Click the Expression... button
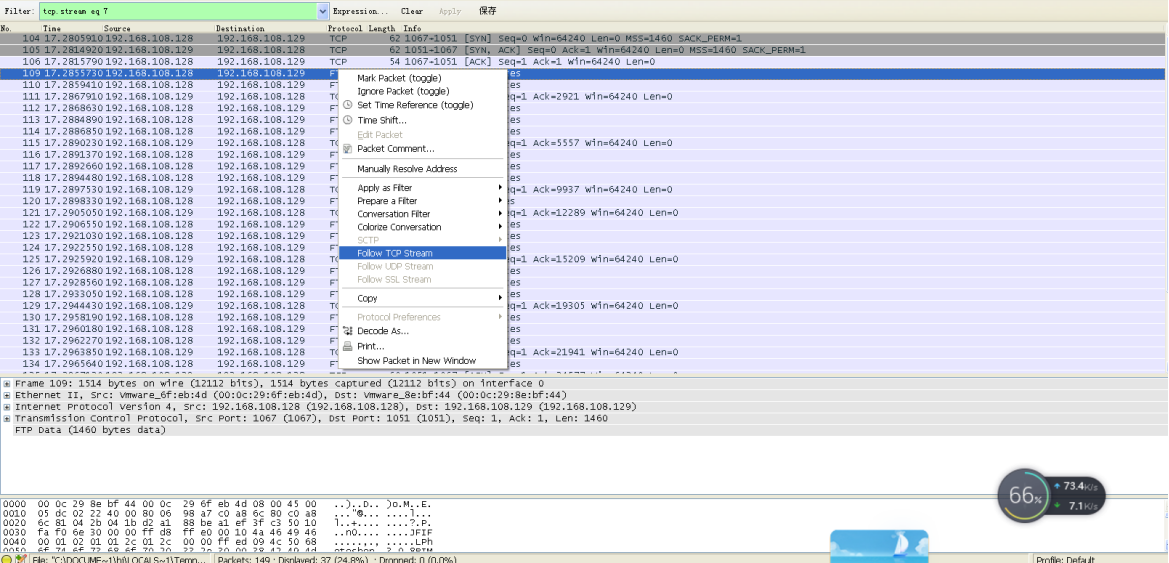This screenshot has height=563, width=1169. point(360,11)
